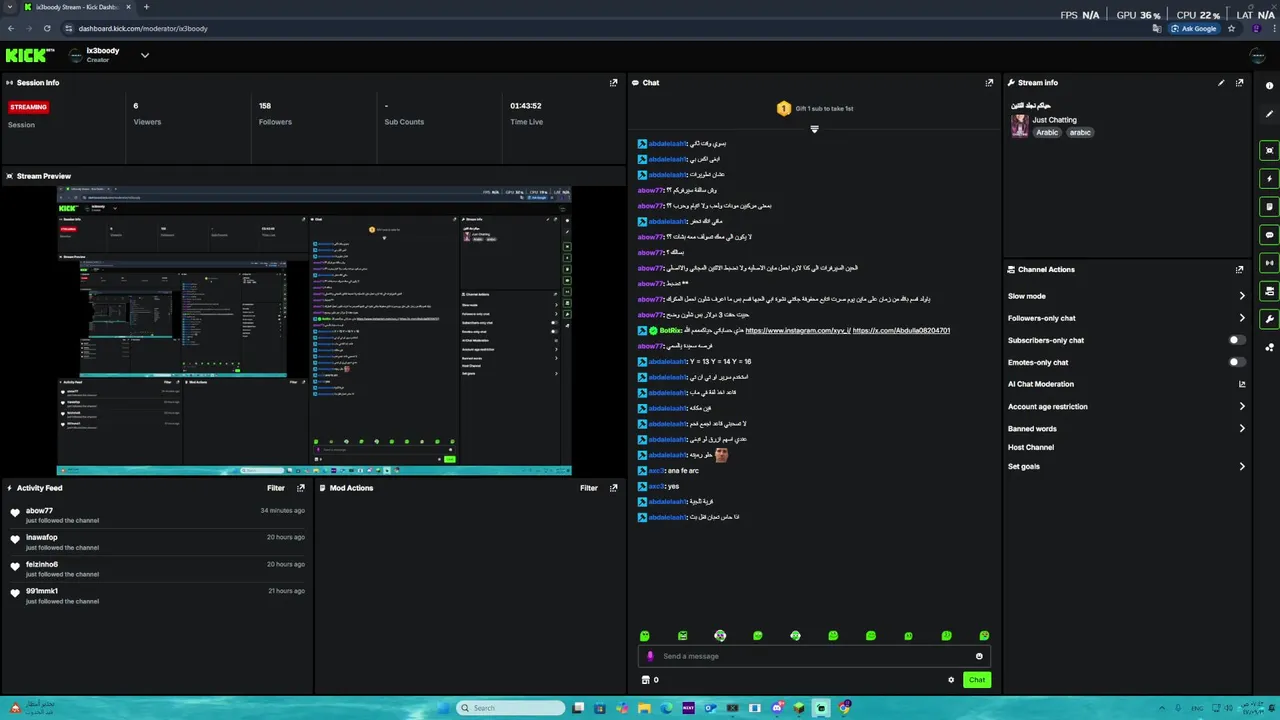Expand Set goals options
Image resolution: width=1280 pixels, height=720 pixels.
click(x=1242, y=466)
